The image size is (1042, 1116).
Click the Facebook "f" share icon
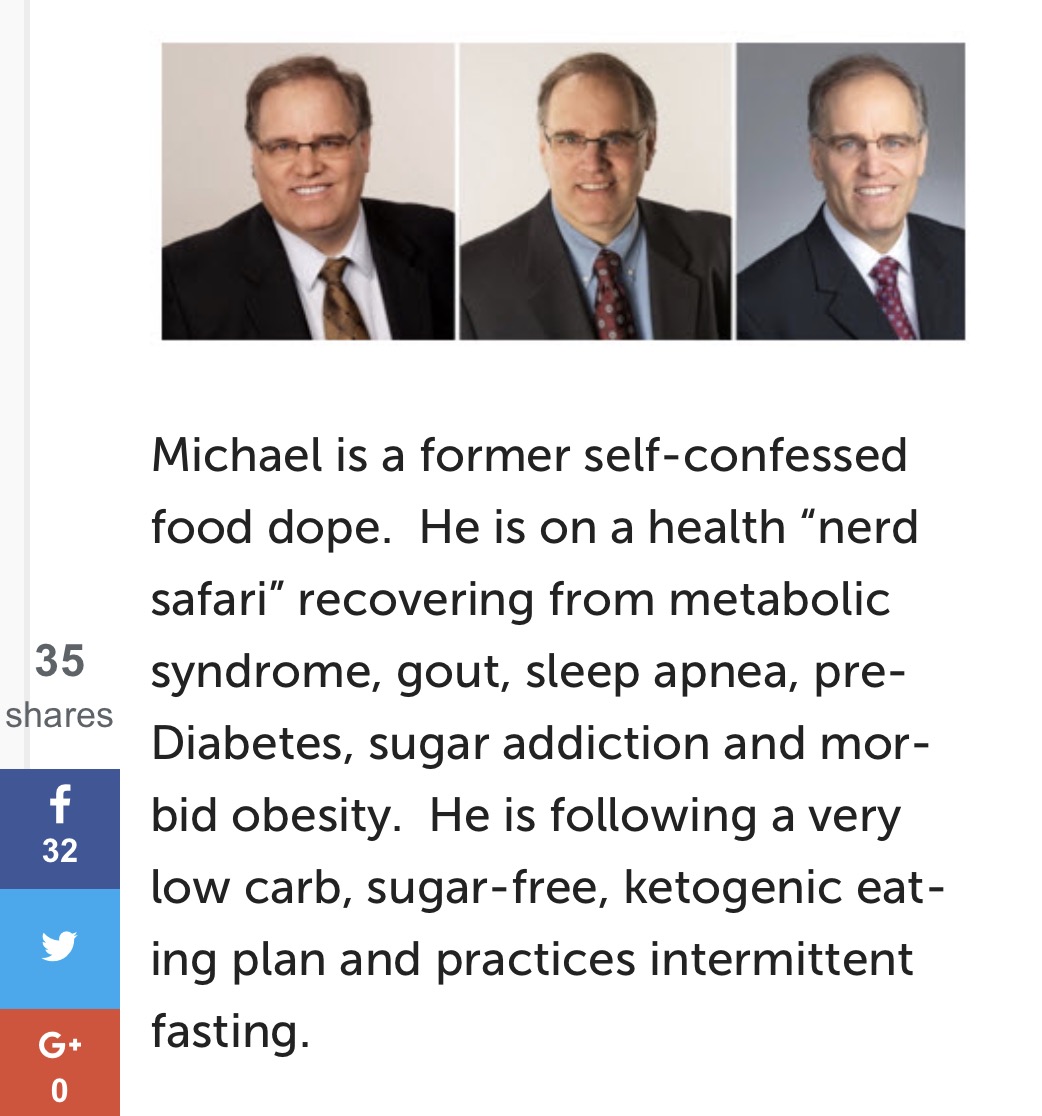(60, 804)
